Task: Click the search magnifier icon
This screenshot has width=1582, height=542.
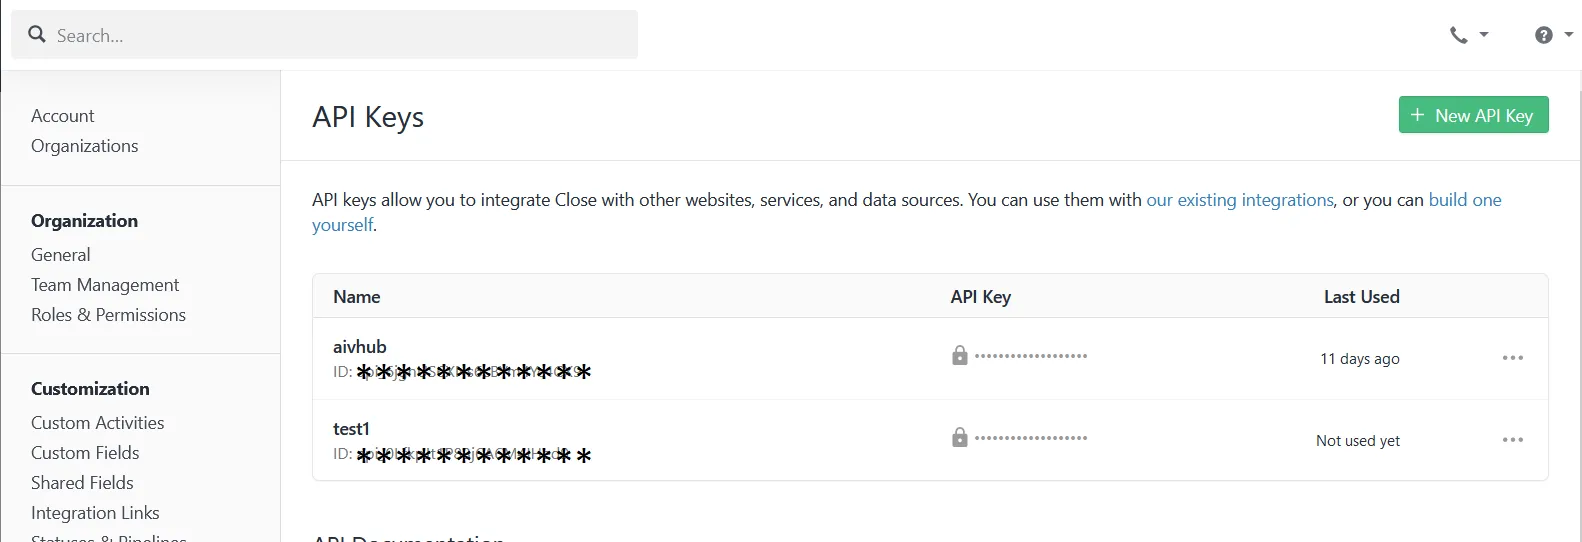Action: [37, 34]
